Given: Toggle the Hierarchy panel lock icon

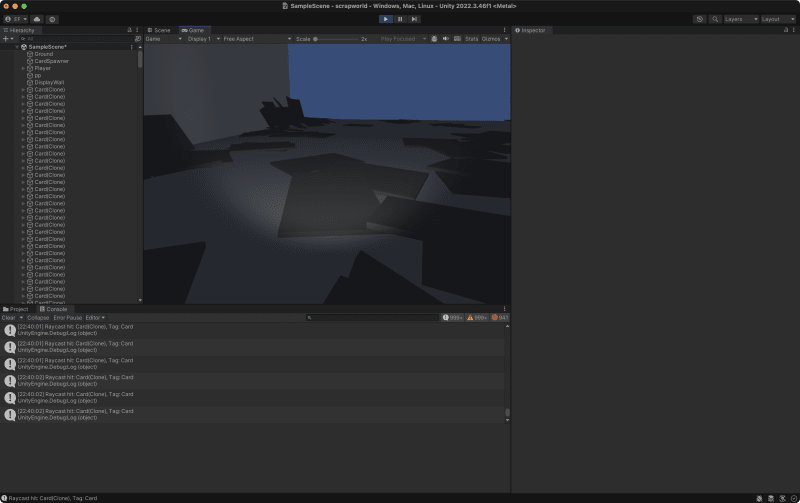Looking at the screenshot, I should [130, 30].
